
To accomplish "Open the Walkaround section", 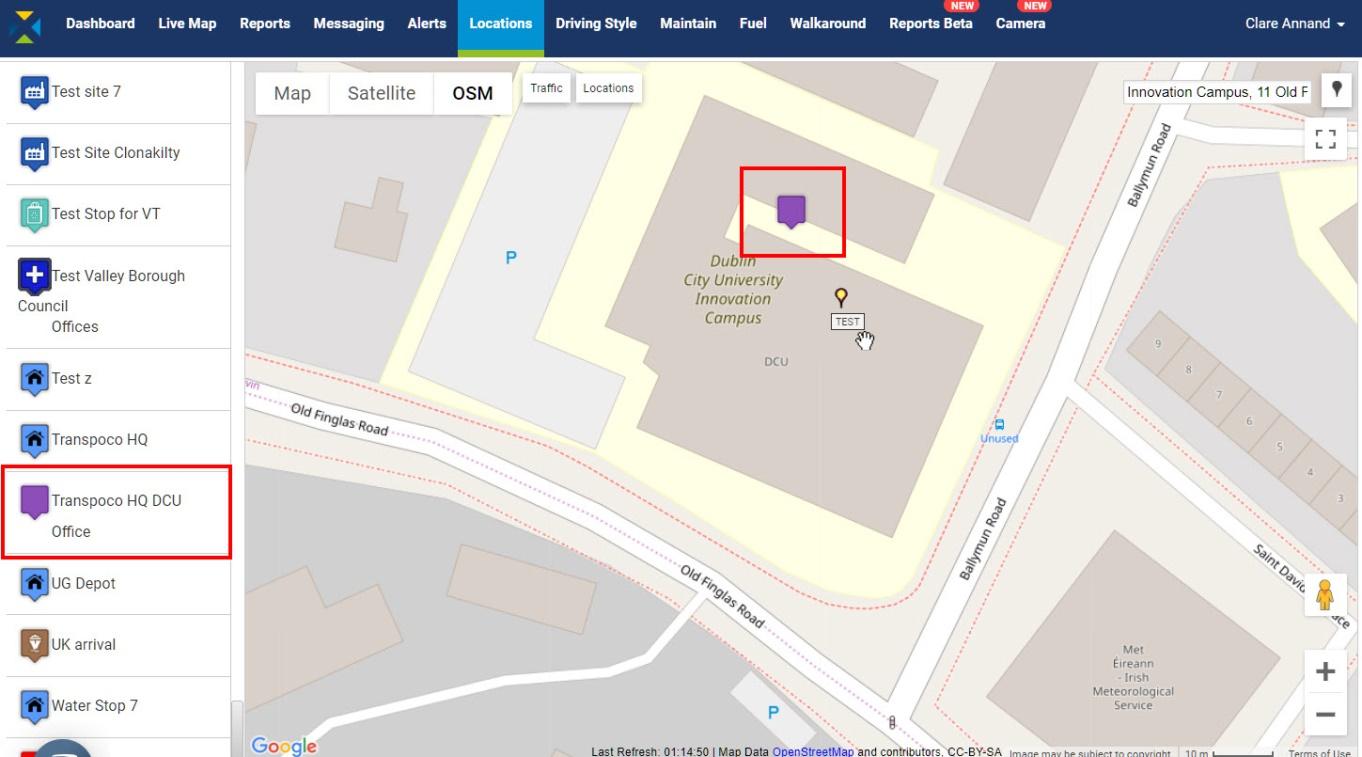I will [828, 23].
